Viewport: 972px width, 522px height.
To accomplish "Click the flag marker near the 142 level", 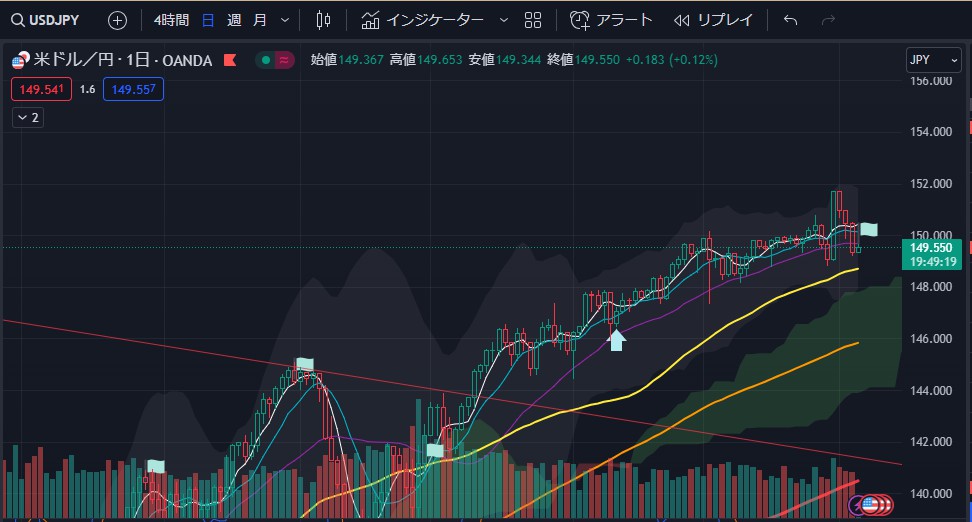I will click(435, 451).
